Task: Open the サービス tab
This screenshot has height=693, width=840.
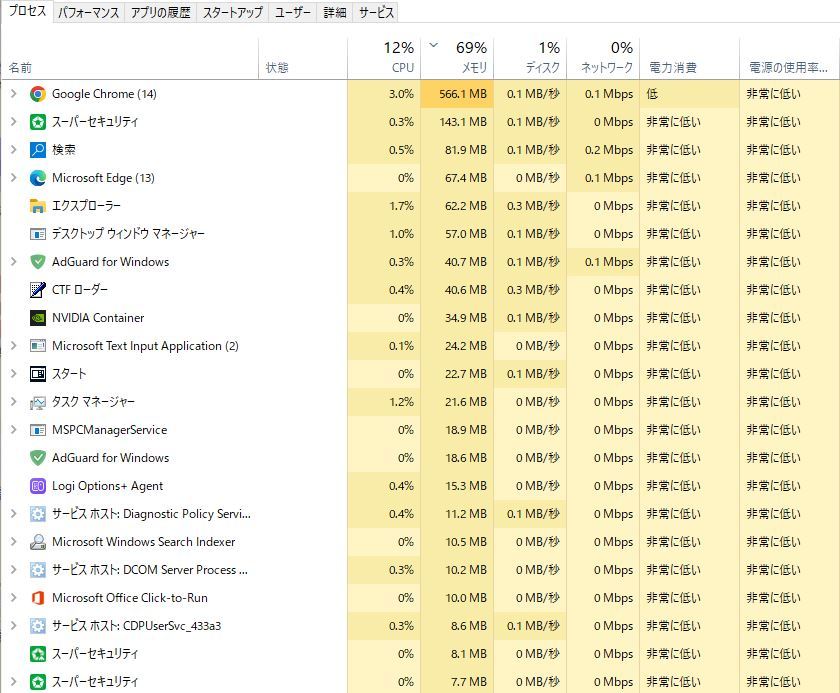Action: tap(376, 13)
